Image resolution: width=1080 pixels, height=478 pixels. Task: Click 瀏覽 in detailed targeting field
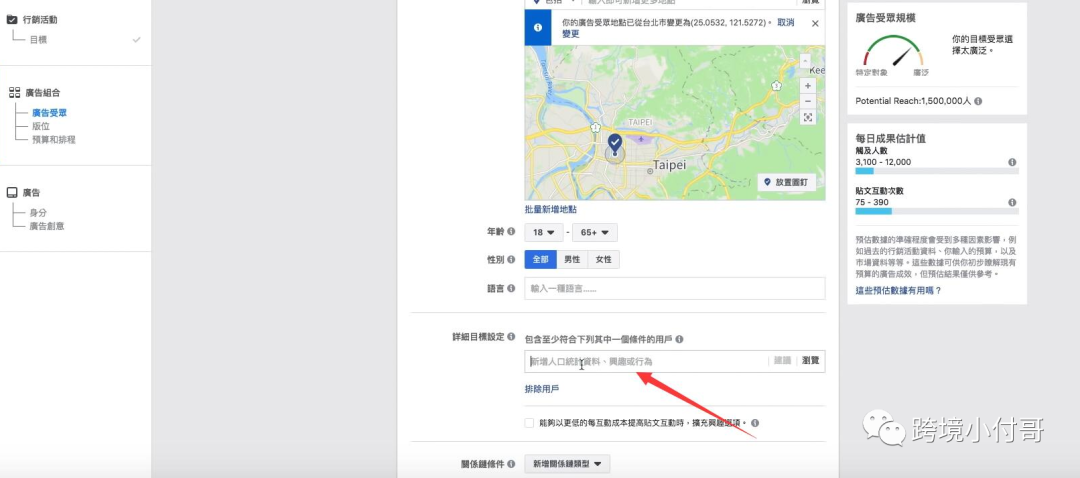pos(811,360)
